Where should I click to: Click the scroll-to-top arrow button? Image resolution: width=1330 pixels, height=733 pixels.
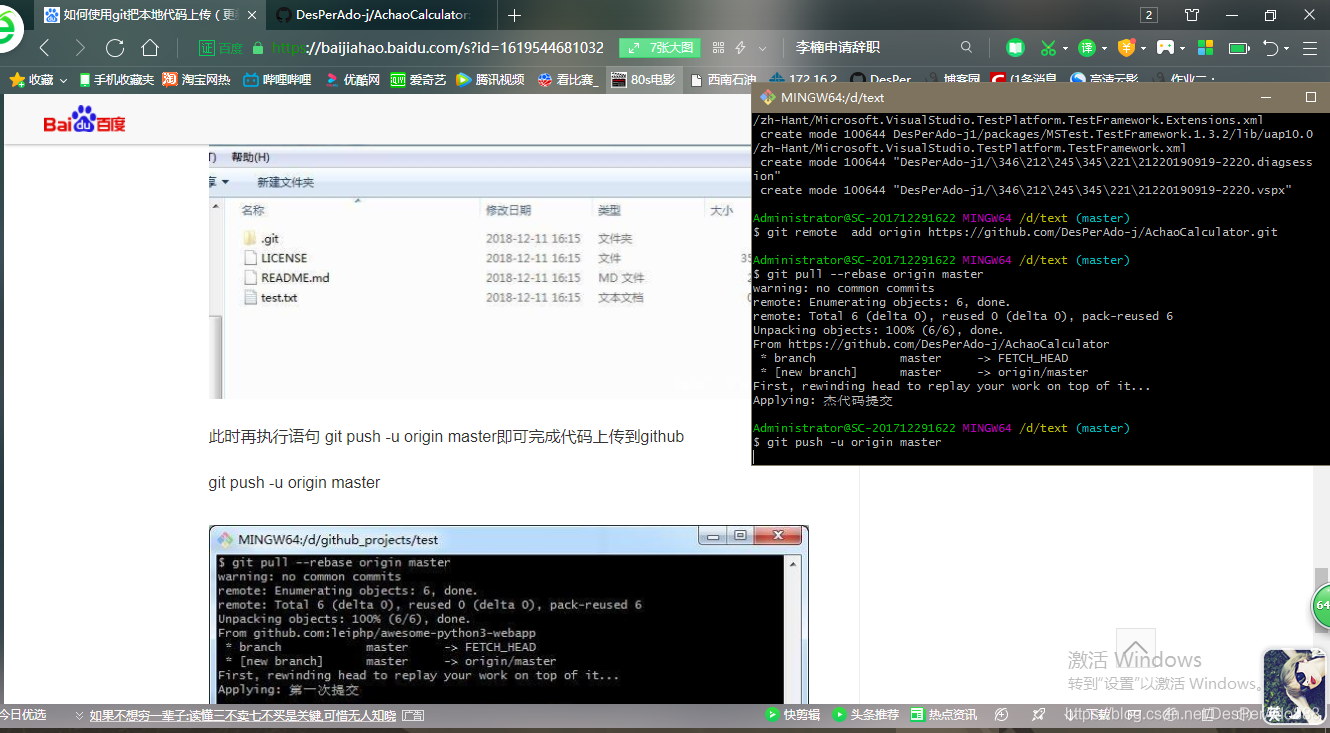pyautogui.click(x=1136, y=647)
